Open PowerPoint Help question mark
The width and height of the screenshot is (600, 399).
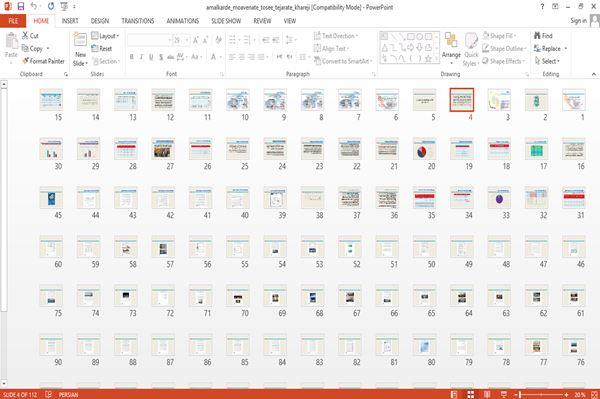(x=542, y=7)
